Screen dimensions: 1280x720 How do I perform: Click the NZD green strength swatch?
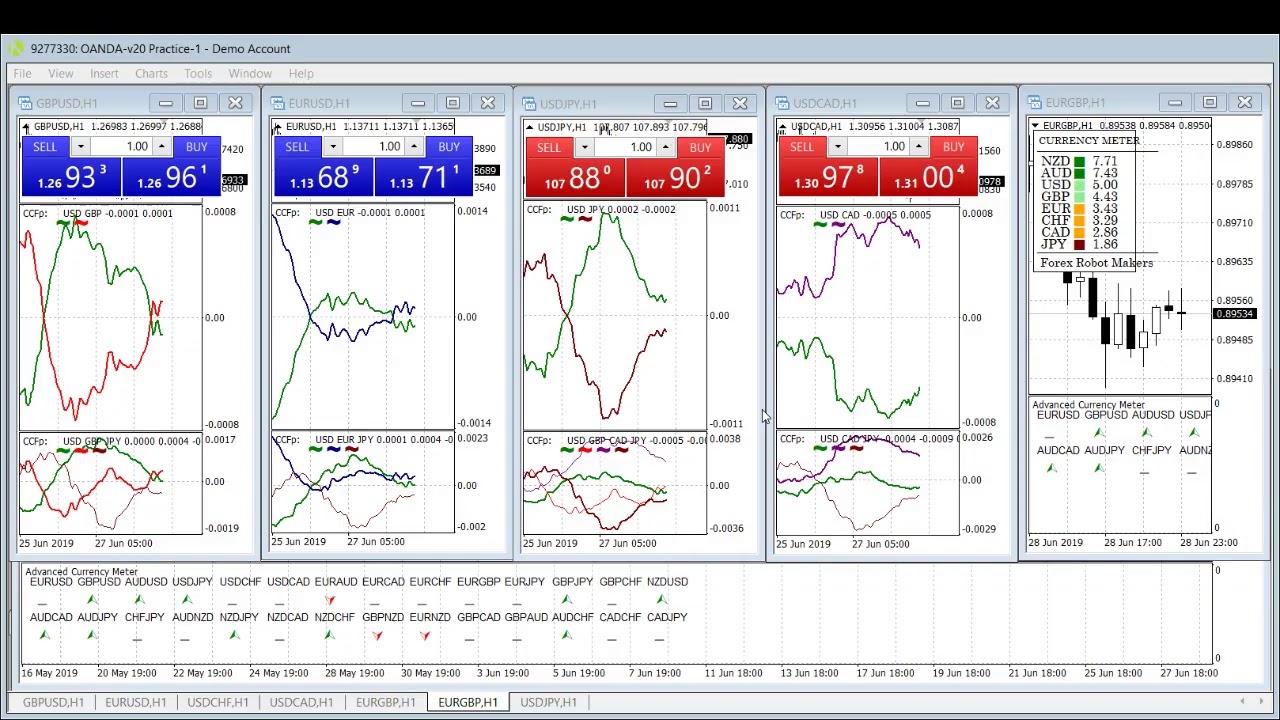(1079, 161)
